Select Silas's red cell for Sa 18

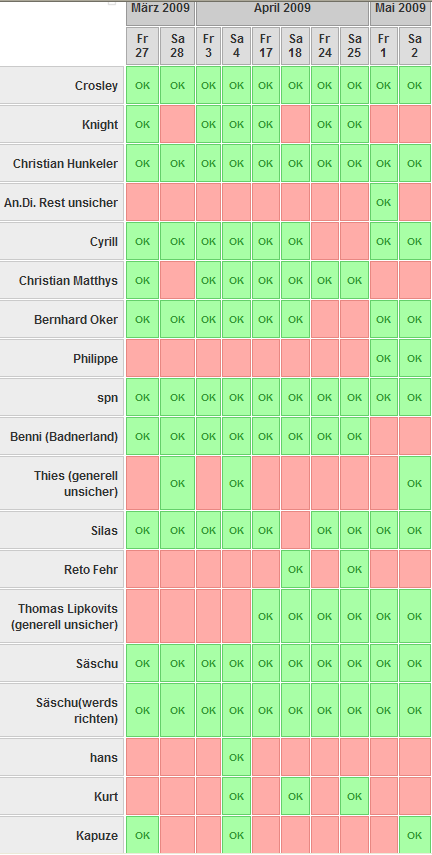coord(295,530)
